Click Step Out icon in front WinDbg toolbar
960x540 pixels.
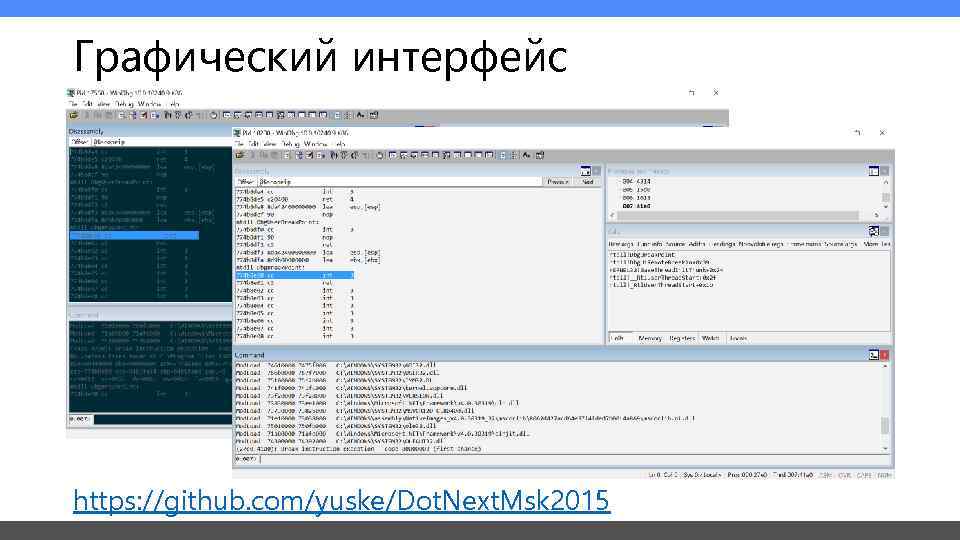pyautogui.click(x=354, y=156)
